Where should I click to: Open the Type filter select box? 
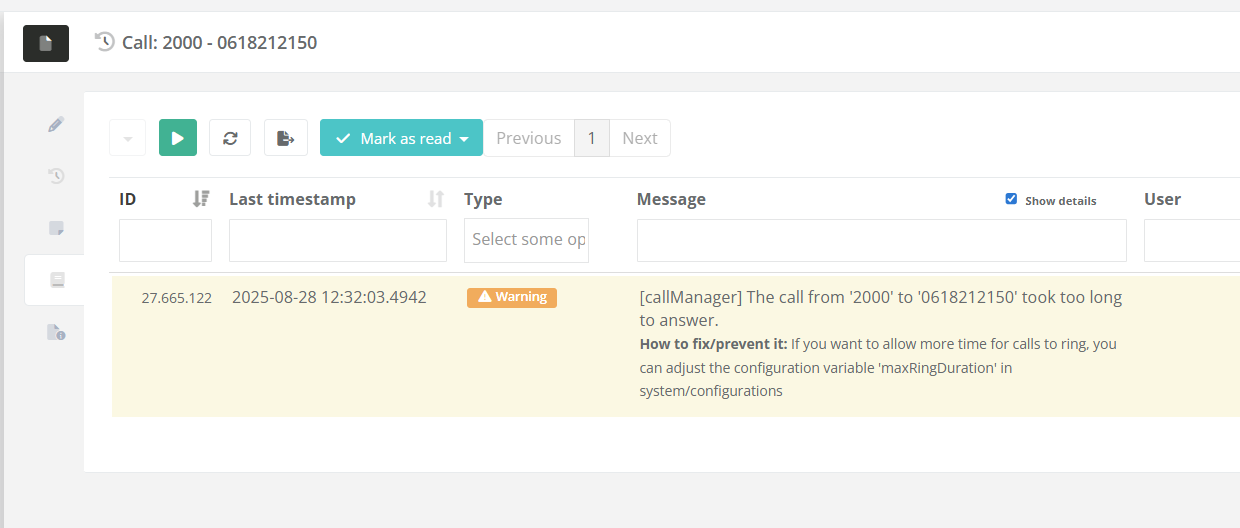[x=526, y=240]
